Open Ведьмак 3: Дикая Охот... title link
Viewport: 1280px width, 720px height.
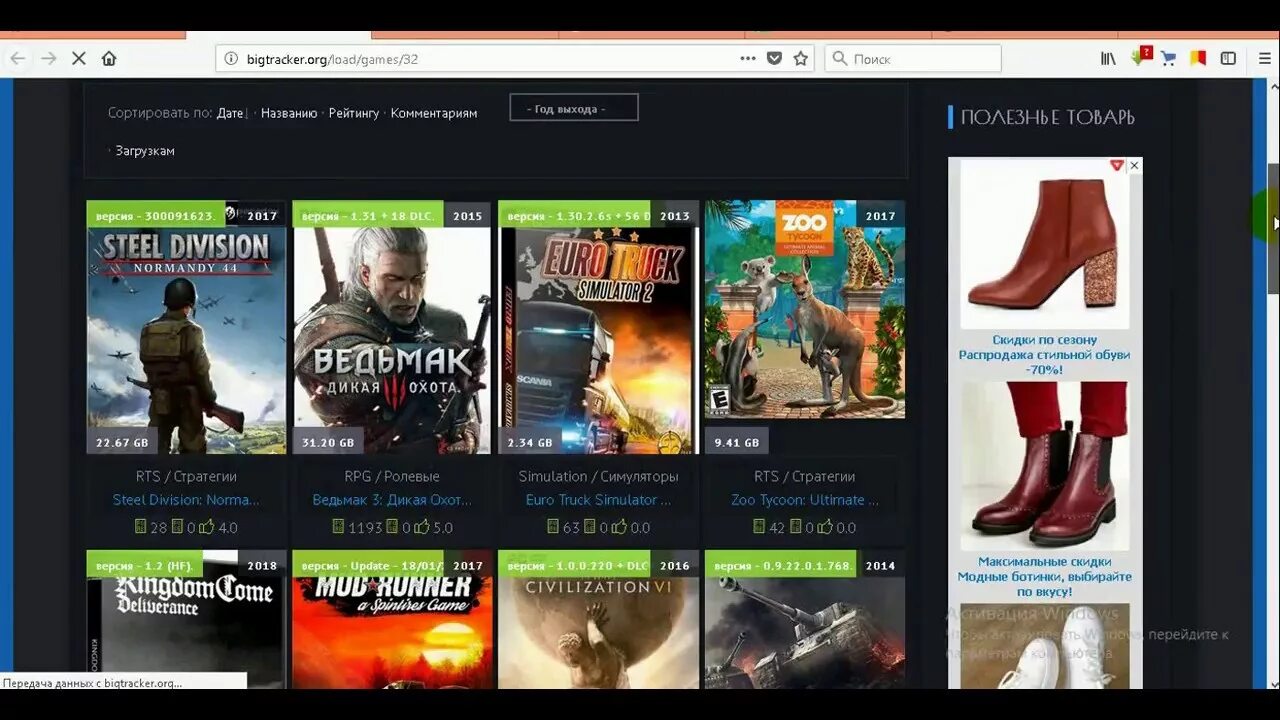[392, 500]
